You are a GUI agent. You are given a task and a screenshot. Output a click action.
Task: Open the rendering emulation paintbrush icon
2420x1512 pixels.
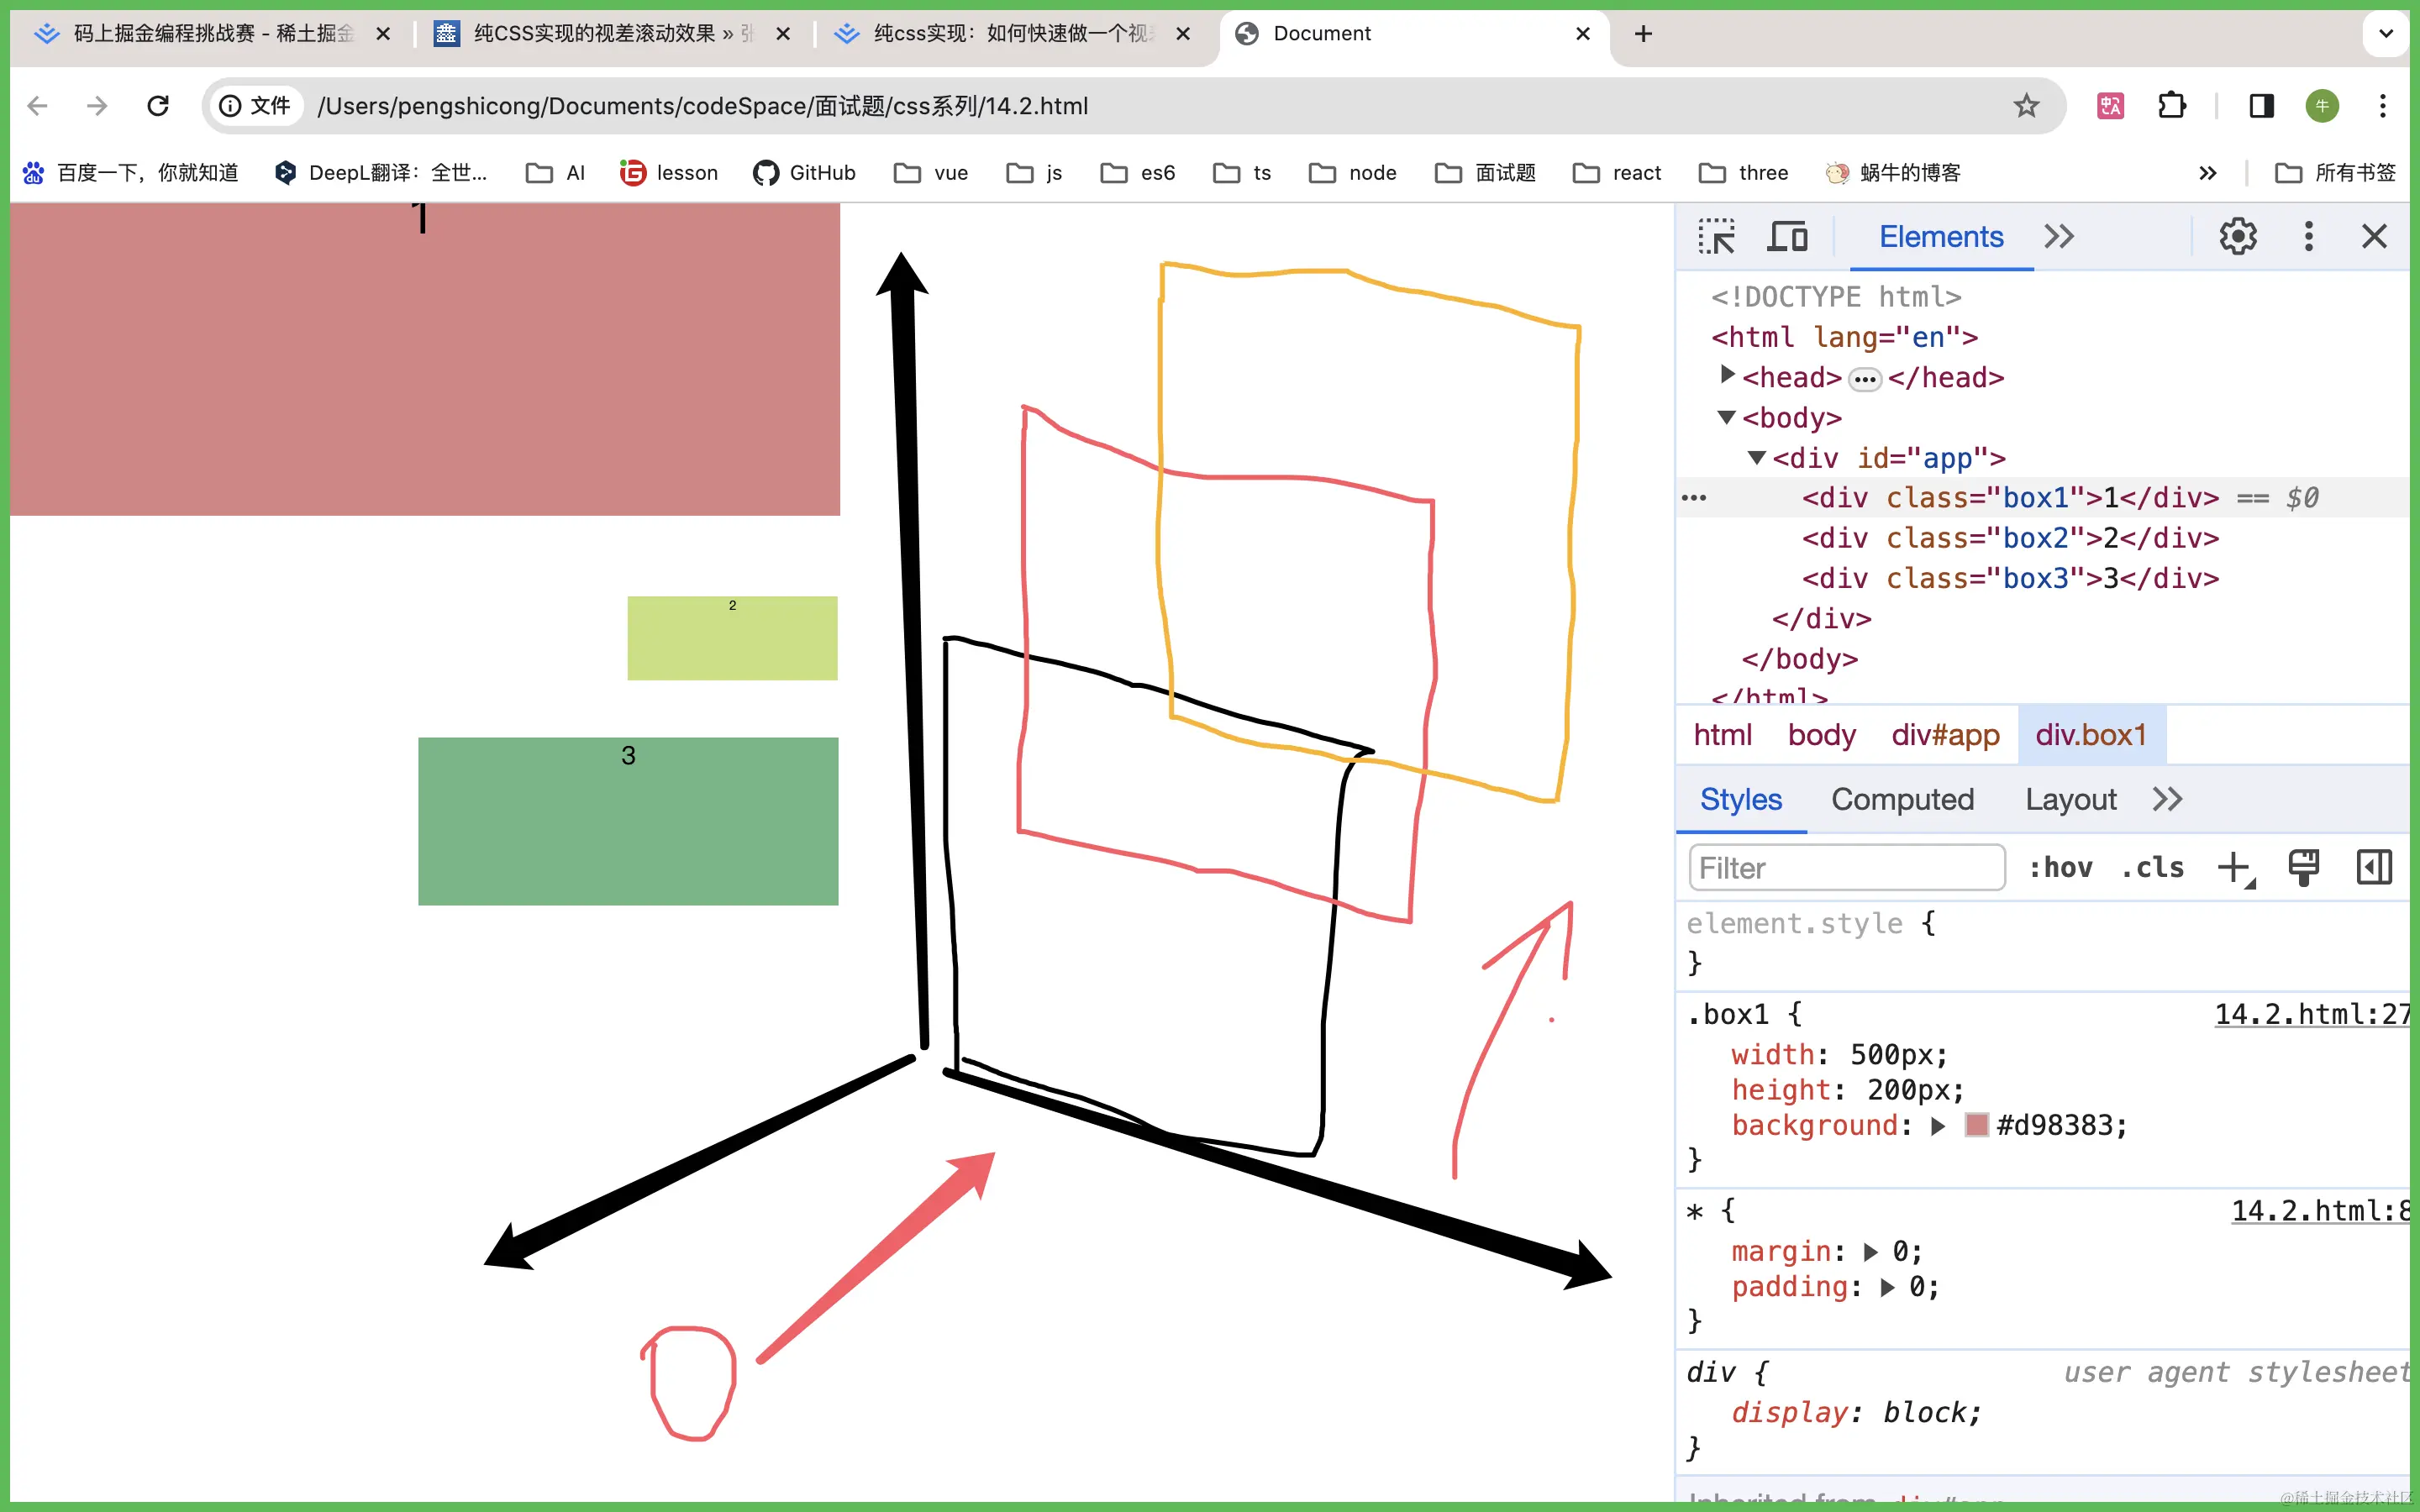[2303, 867]
